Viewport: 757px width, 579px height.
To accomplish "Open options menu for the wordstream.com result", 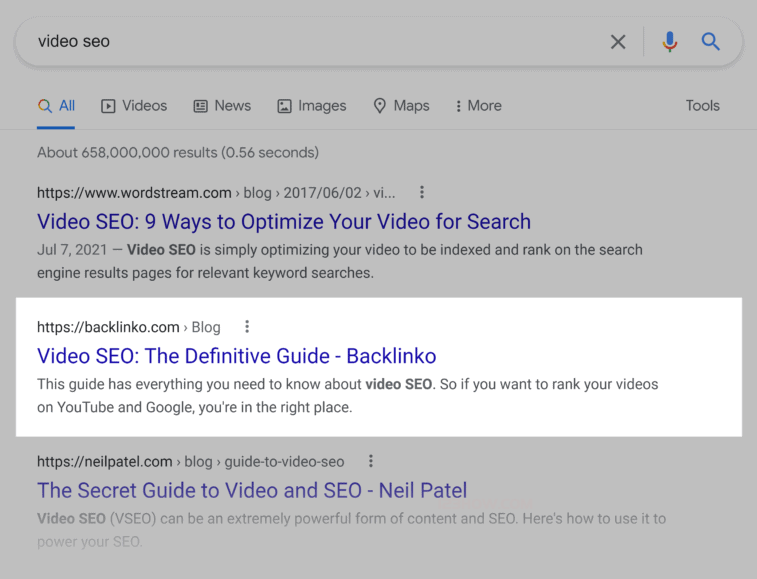I will click(x=422, y=192).
